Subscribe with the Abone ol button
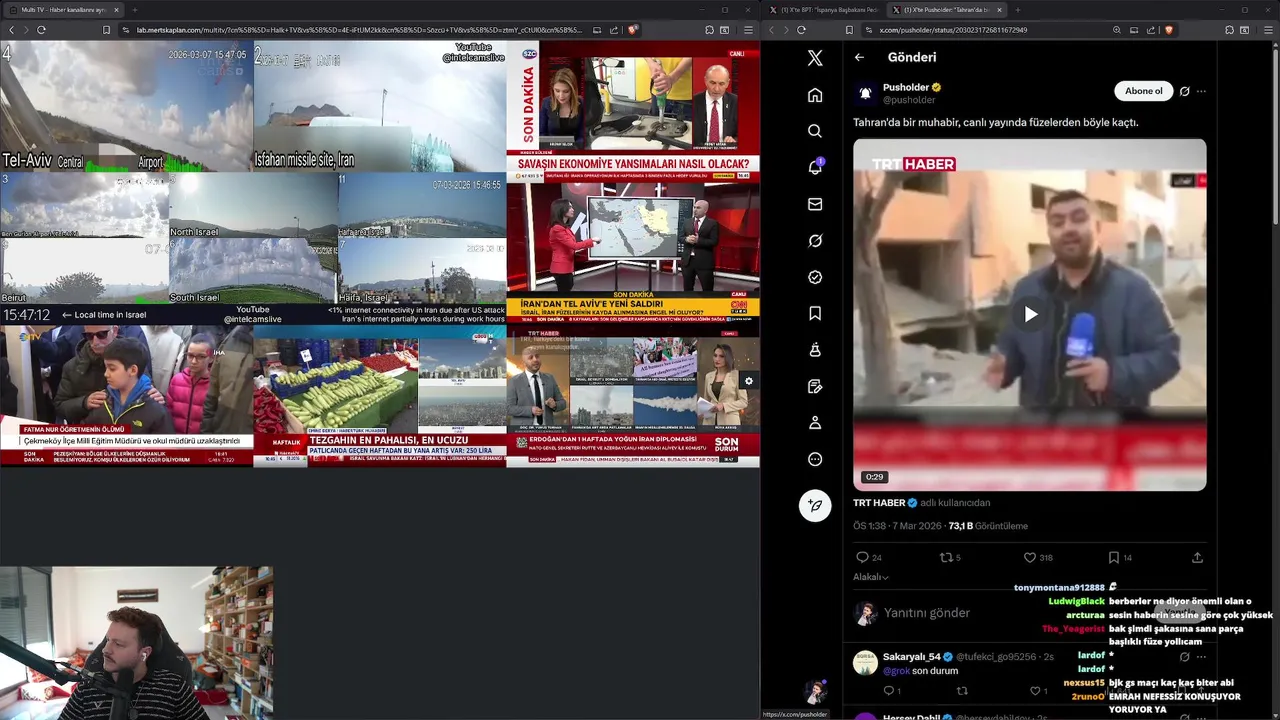The width and height of the screenshot is (1280, 720). (x=1143, y=91)
